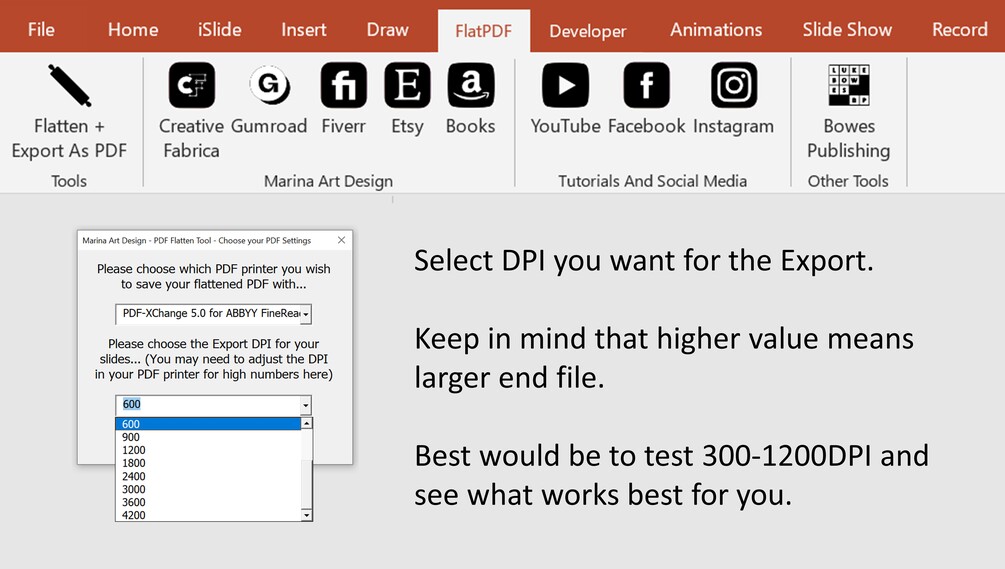This screenshot has height=569, width=1005.
Task: Select 4200 in the DPI list
Action: [x=208, y=515]
